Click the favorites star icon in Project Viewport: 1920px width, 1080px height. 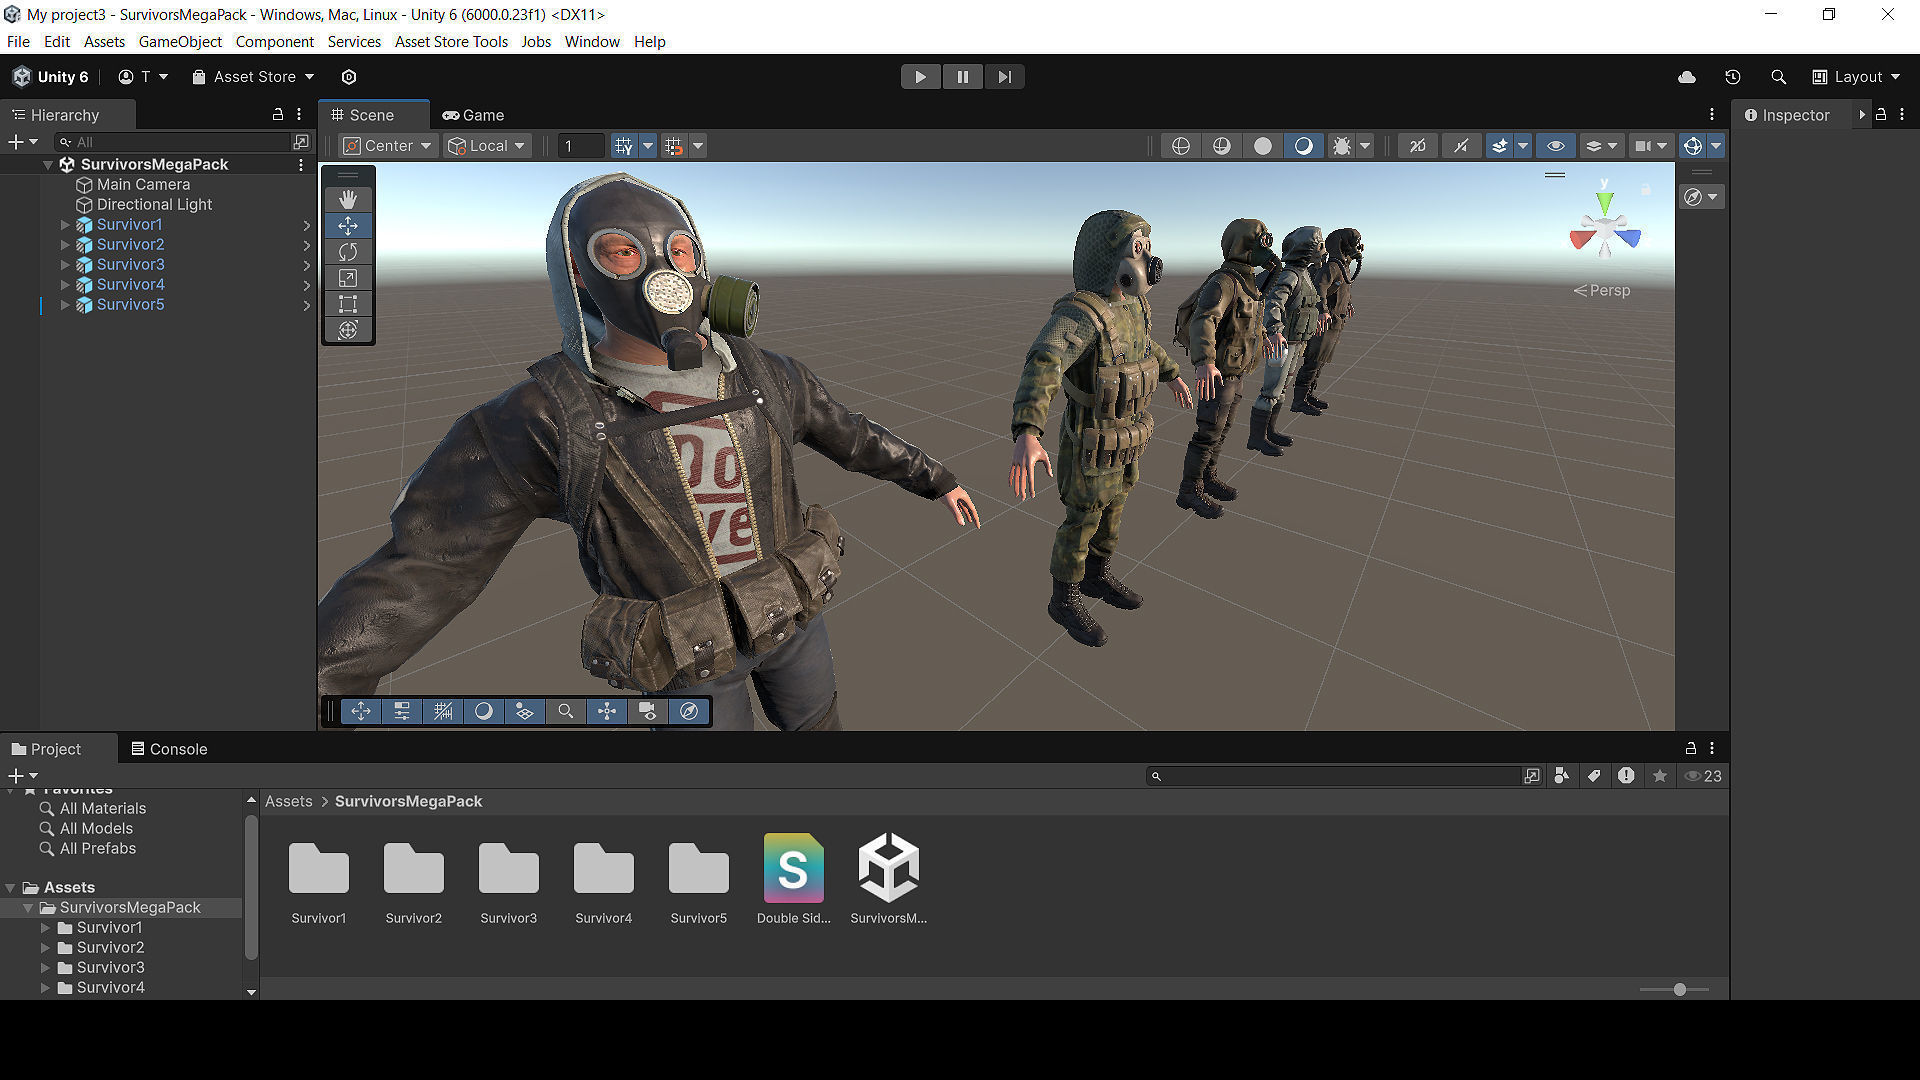click(1660, 776)
